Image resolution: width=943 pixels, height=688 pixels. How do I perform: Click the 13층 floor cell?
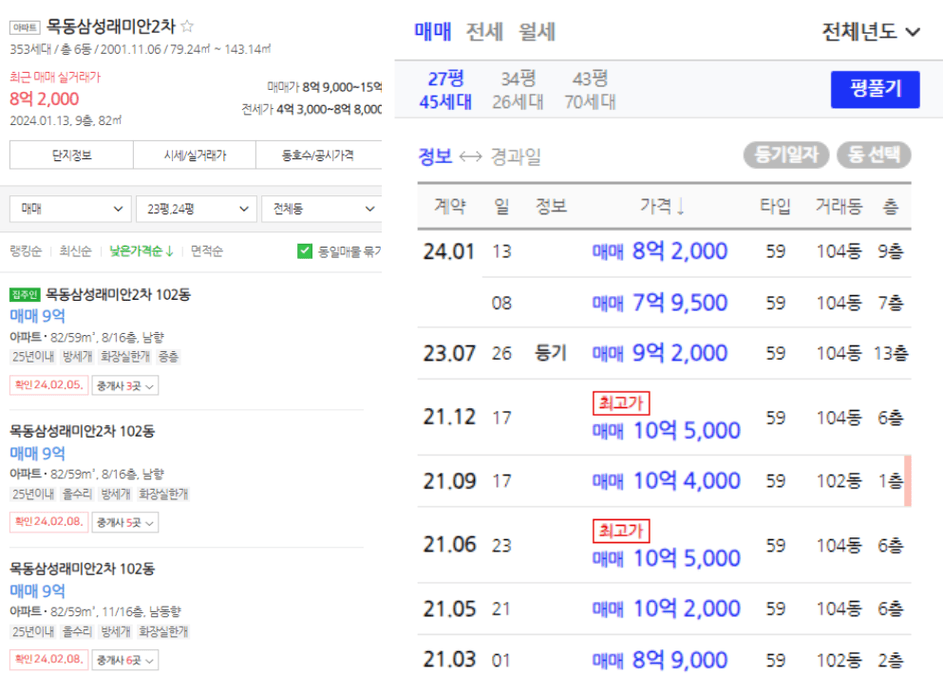point(891,353)
